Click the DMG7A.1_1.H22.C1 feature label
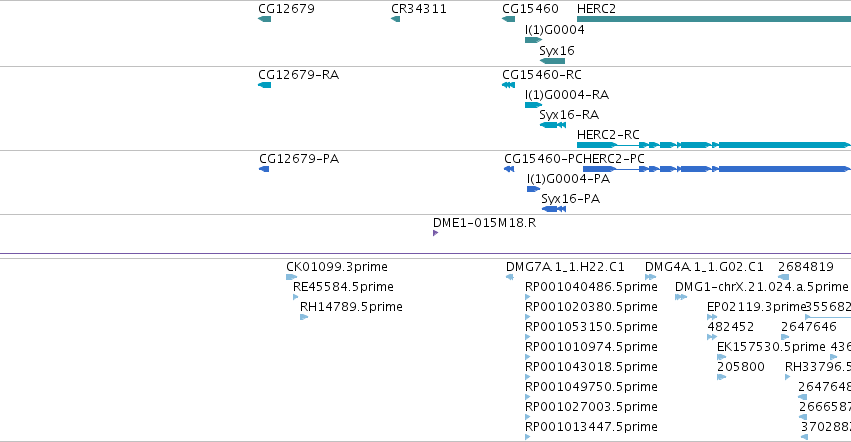 pyautogui.click(x=565, y=267)
